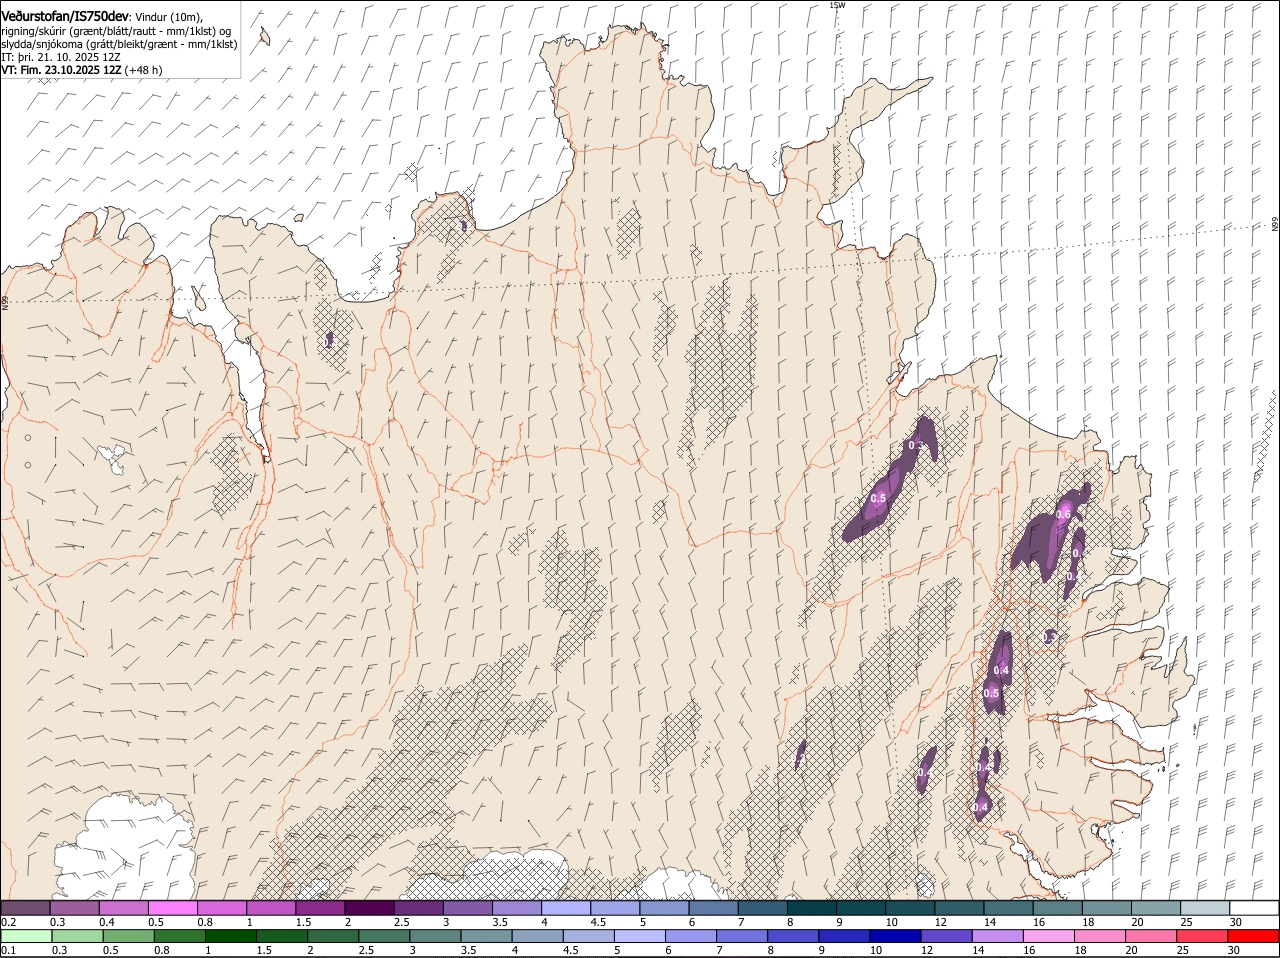Pick lower legend pale green swatch 0.1 to 0.3
This screenshot has height=958, width=1280.
[x=26, y=936]
